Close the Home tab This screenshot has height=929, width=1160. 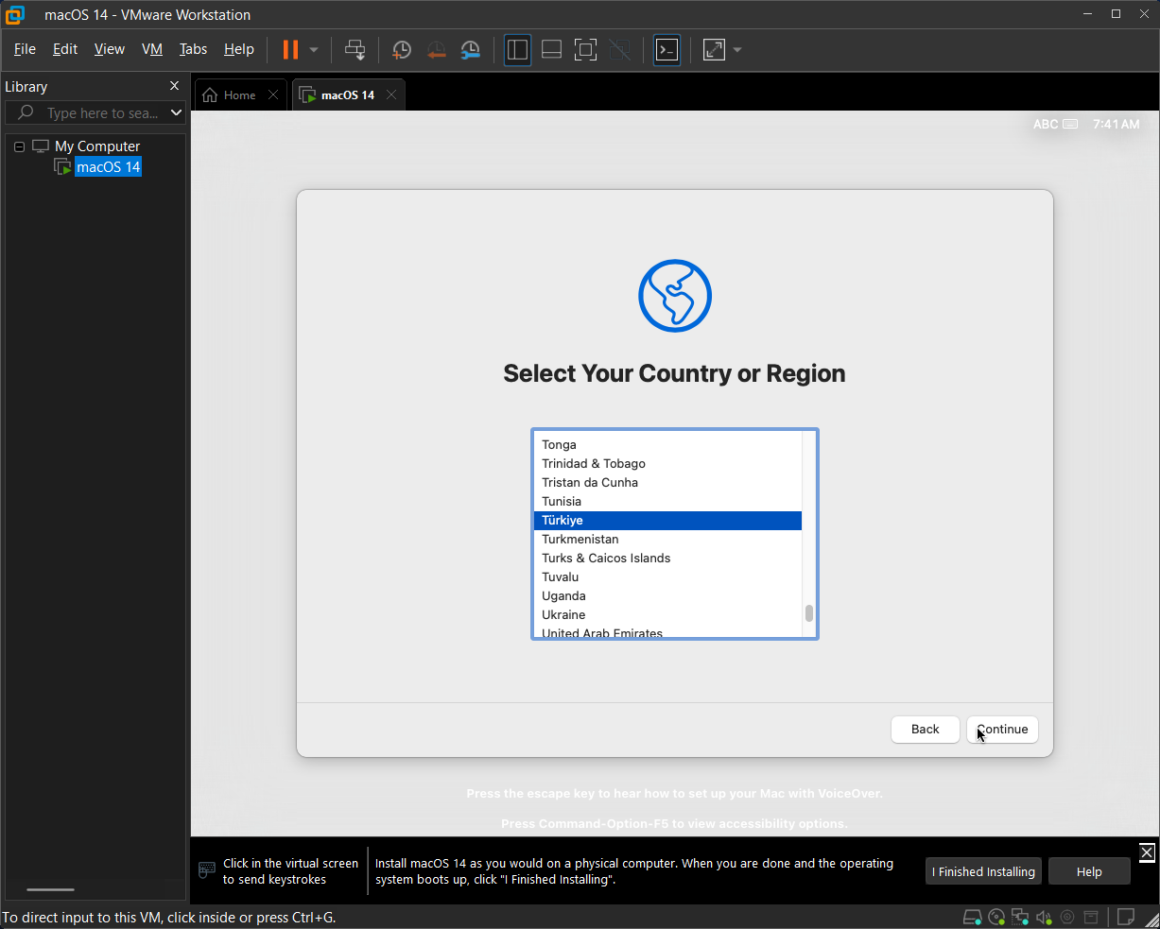(x=273, y=95)
